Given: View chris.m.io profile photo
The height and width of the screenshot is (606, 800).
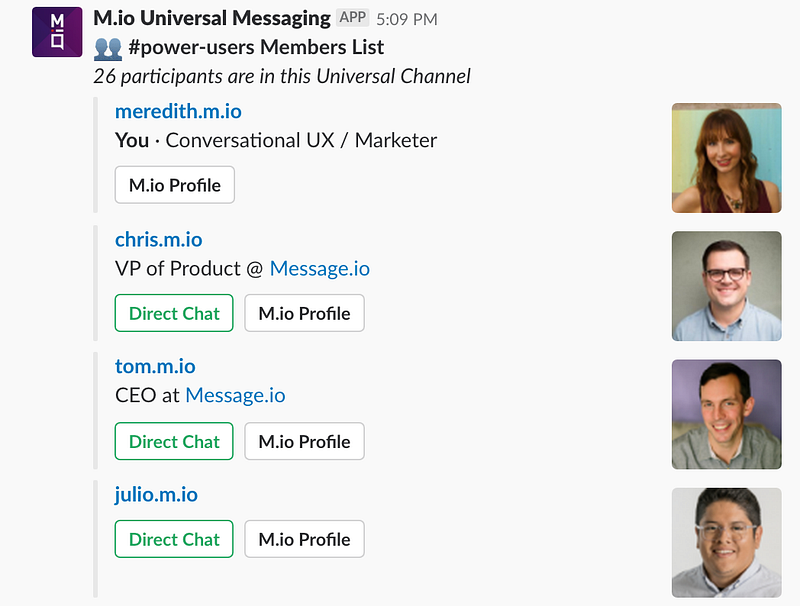Looking at the screenshot, I should click(x=726, y=286).
